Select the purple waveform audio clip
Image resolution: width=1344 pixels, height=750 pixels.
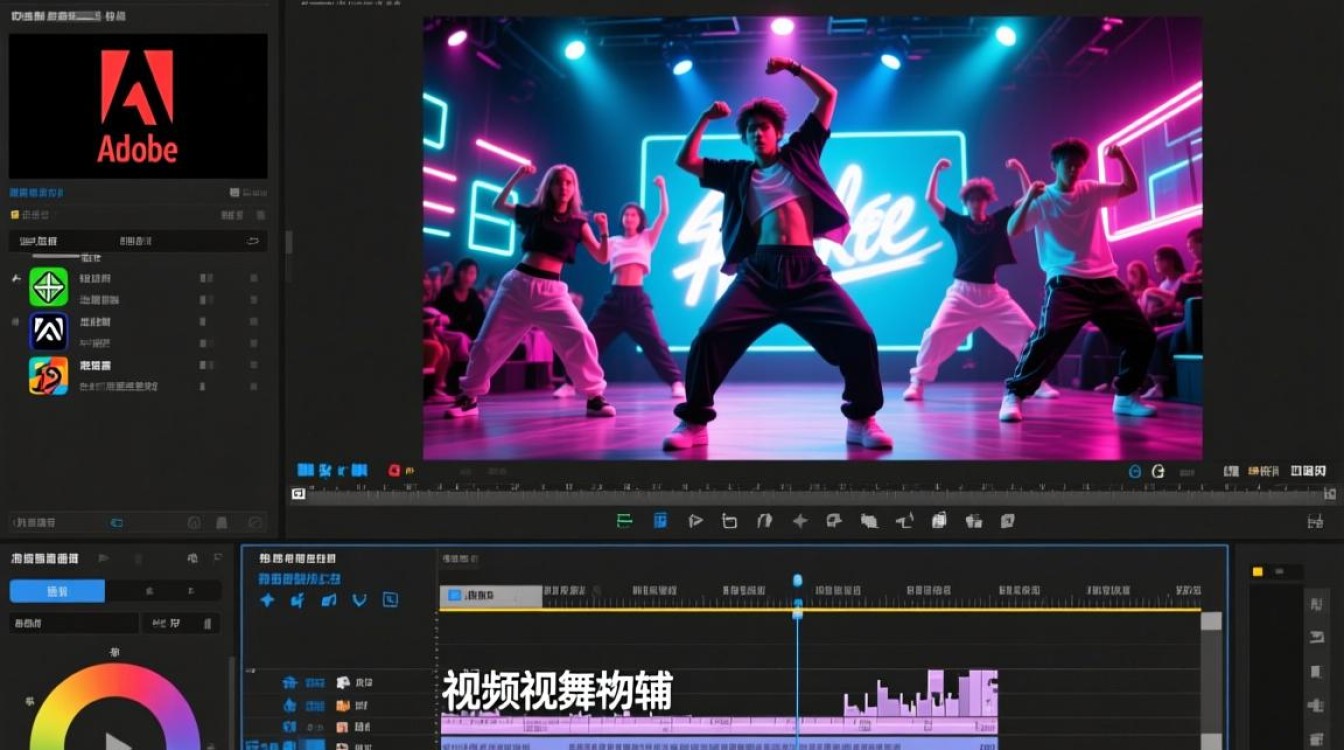(x=920, y=693)
